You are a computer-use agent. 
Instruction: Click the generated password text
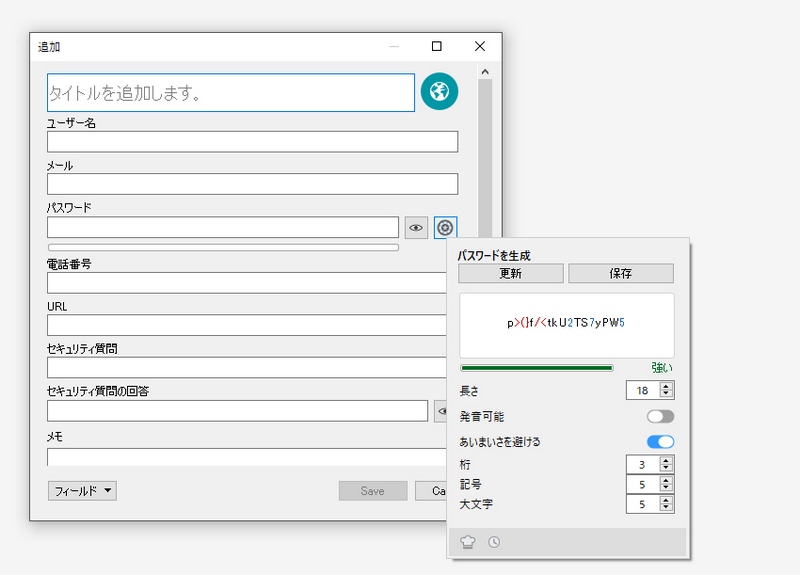(x=566, y=322)
